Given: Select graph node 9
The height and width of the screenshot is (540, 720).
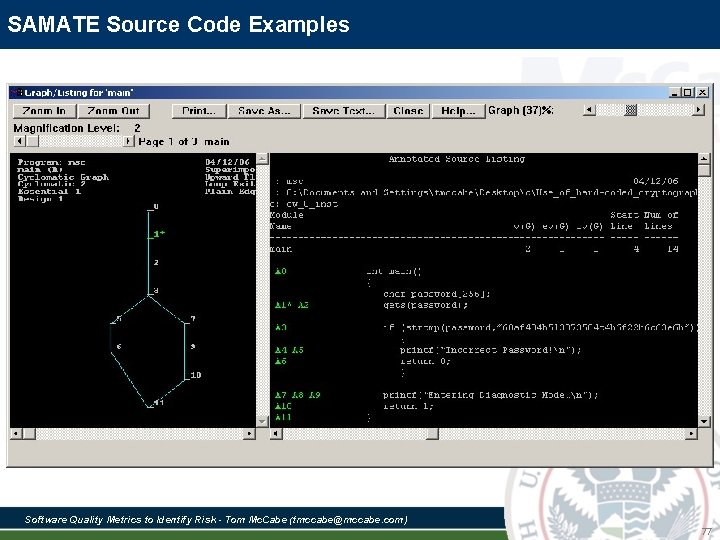Looking at the screenshot, I should 193,346.
